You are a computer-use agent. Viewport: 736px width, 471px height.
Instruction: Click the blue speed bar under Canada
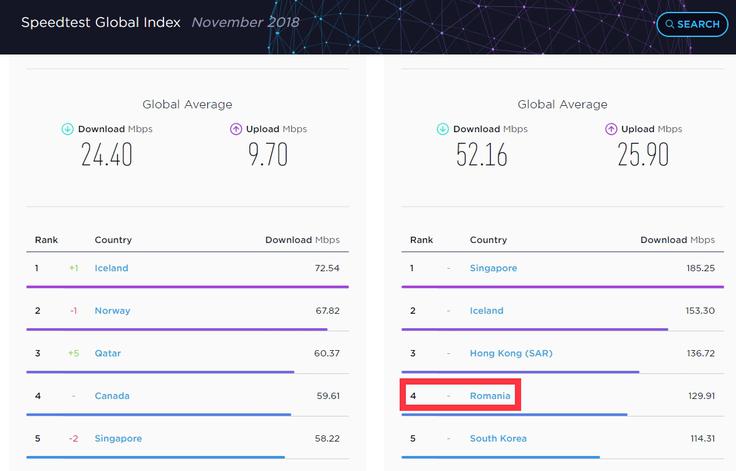159,415
